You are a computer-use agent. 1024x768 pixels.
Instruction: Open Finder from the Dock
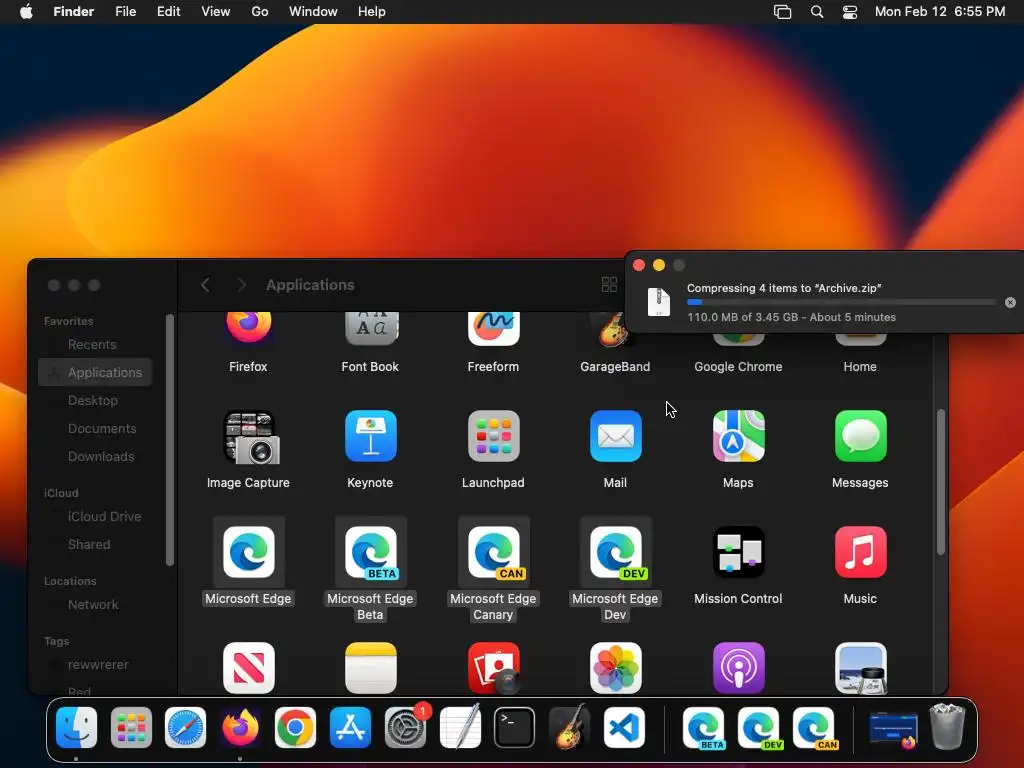click(76, 728)
